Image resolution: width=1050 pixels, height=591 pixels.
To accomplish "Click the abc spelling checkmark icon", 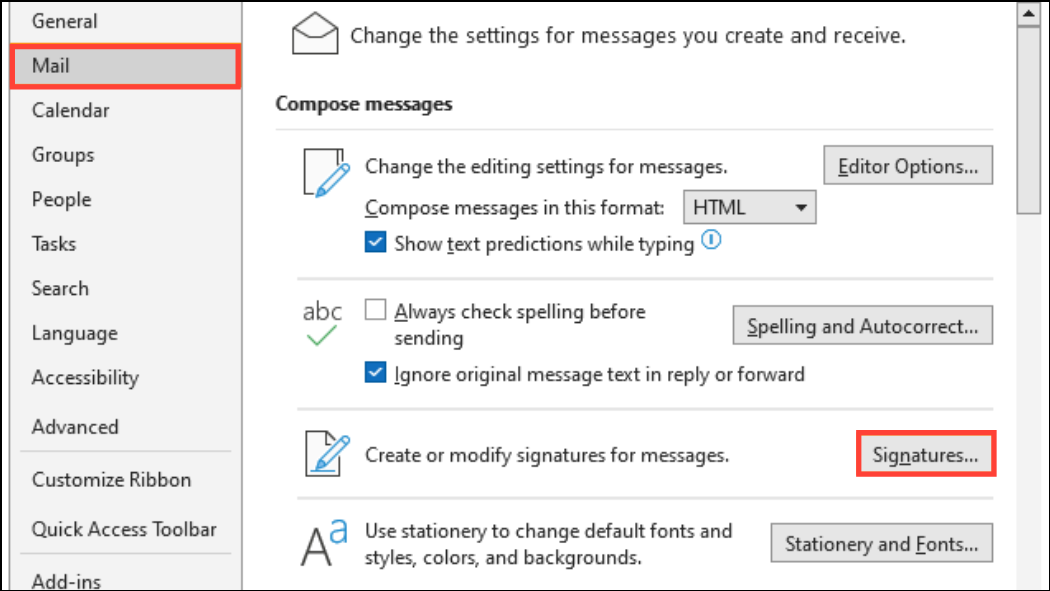I will (322, 324).
